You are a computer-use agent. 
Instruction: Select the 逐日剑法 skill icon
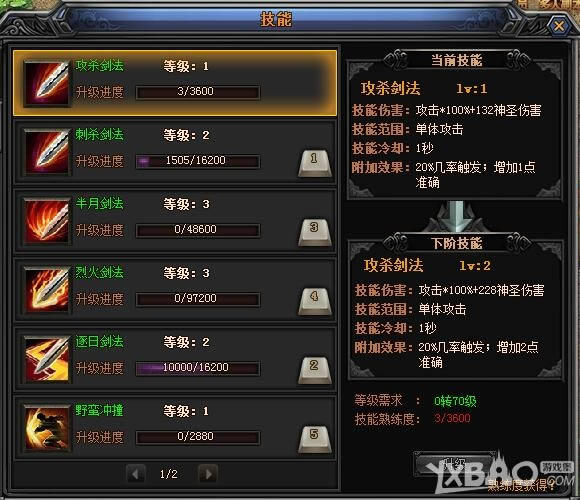pyautogui.click(x=47, y=359)
